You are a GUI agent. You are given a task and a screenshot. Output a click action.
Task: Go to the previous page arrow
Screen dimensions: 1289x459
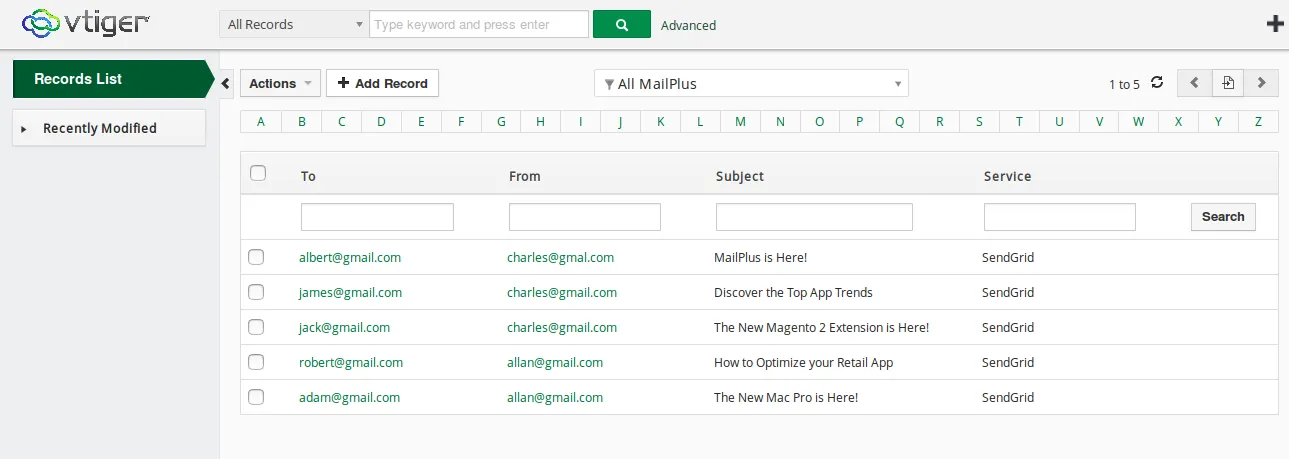coord(1194,83)
